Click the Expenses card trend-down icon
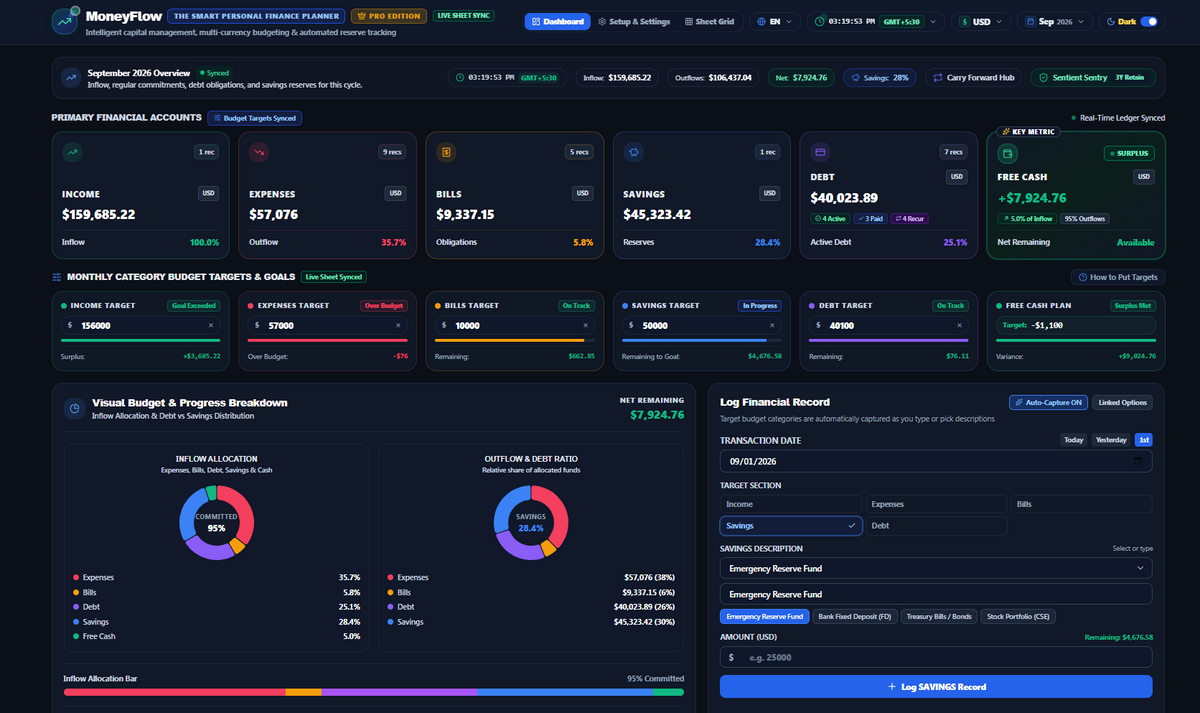Image resolution: width=1200 pixels, height=713 pixels. 259,153
